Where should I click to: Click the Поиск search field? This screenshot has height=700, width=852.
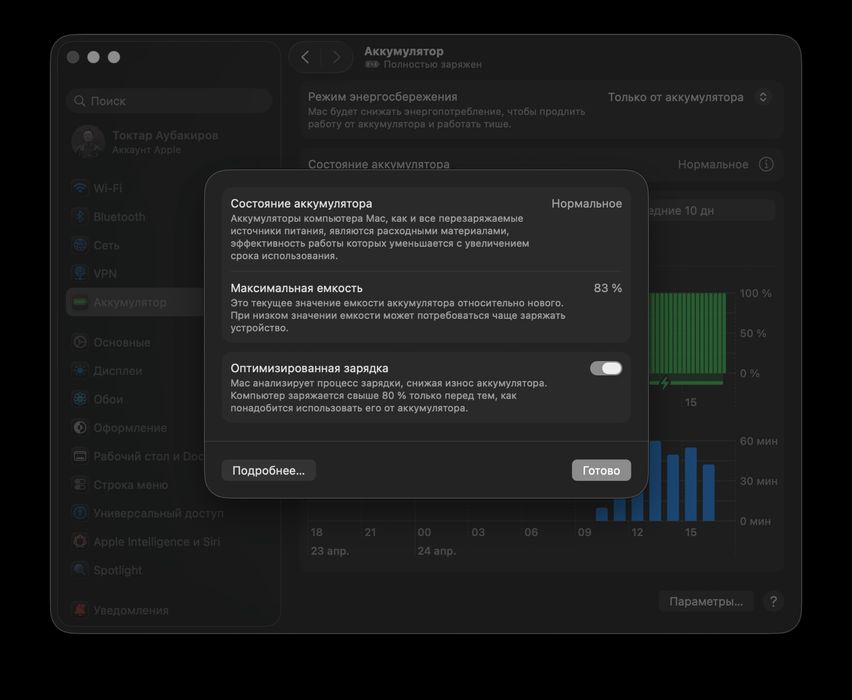[170, 101]
